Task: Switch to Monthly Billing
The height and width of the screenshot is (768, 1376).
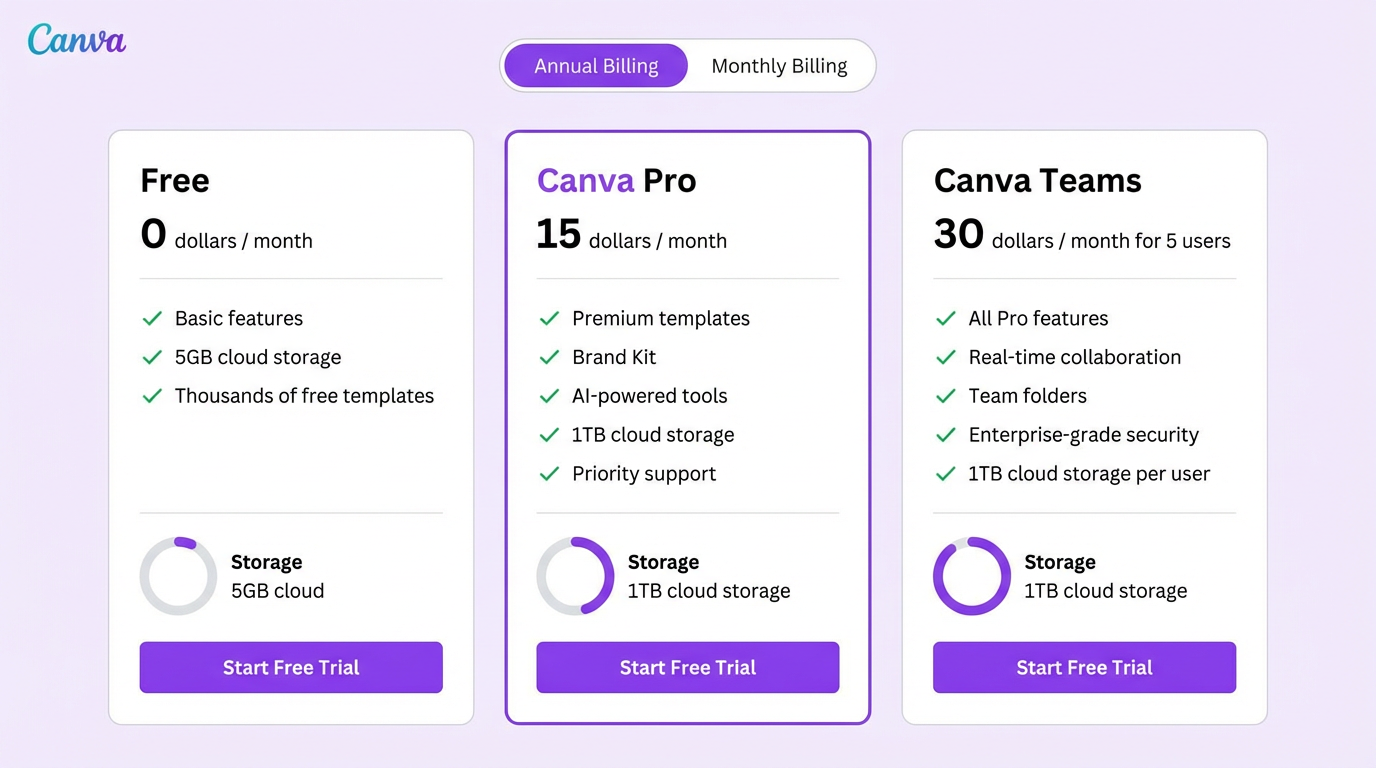Action: 779,65
